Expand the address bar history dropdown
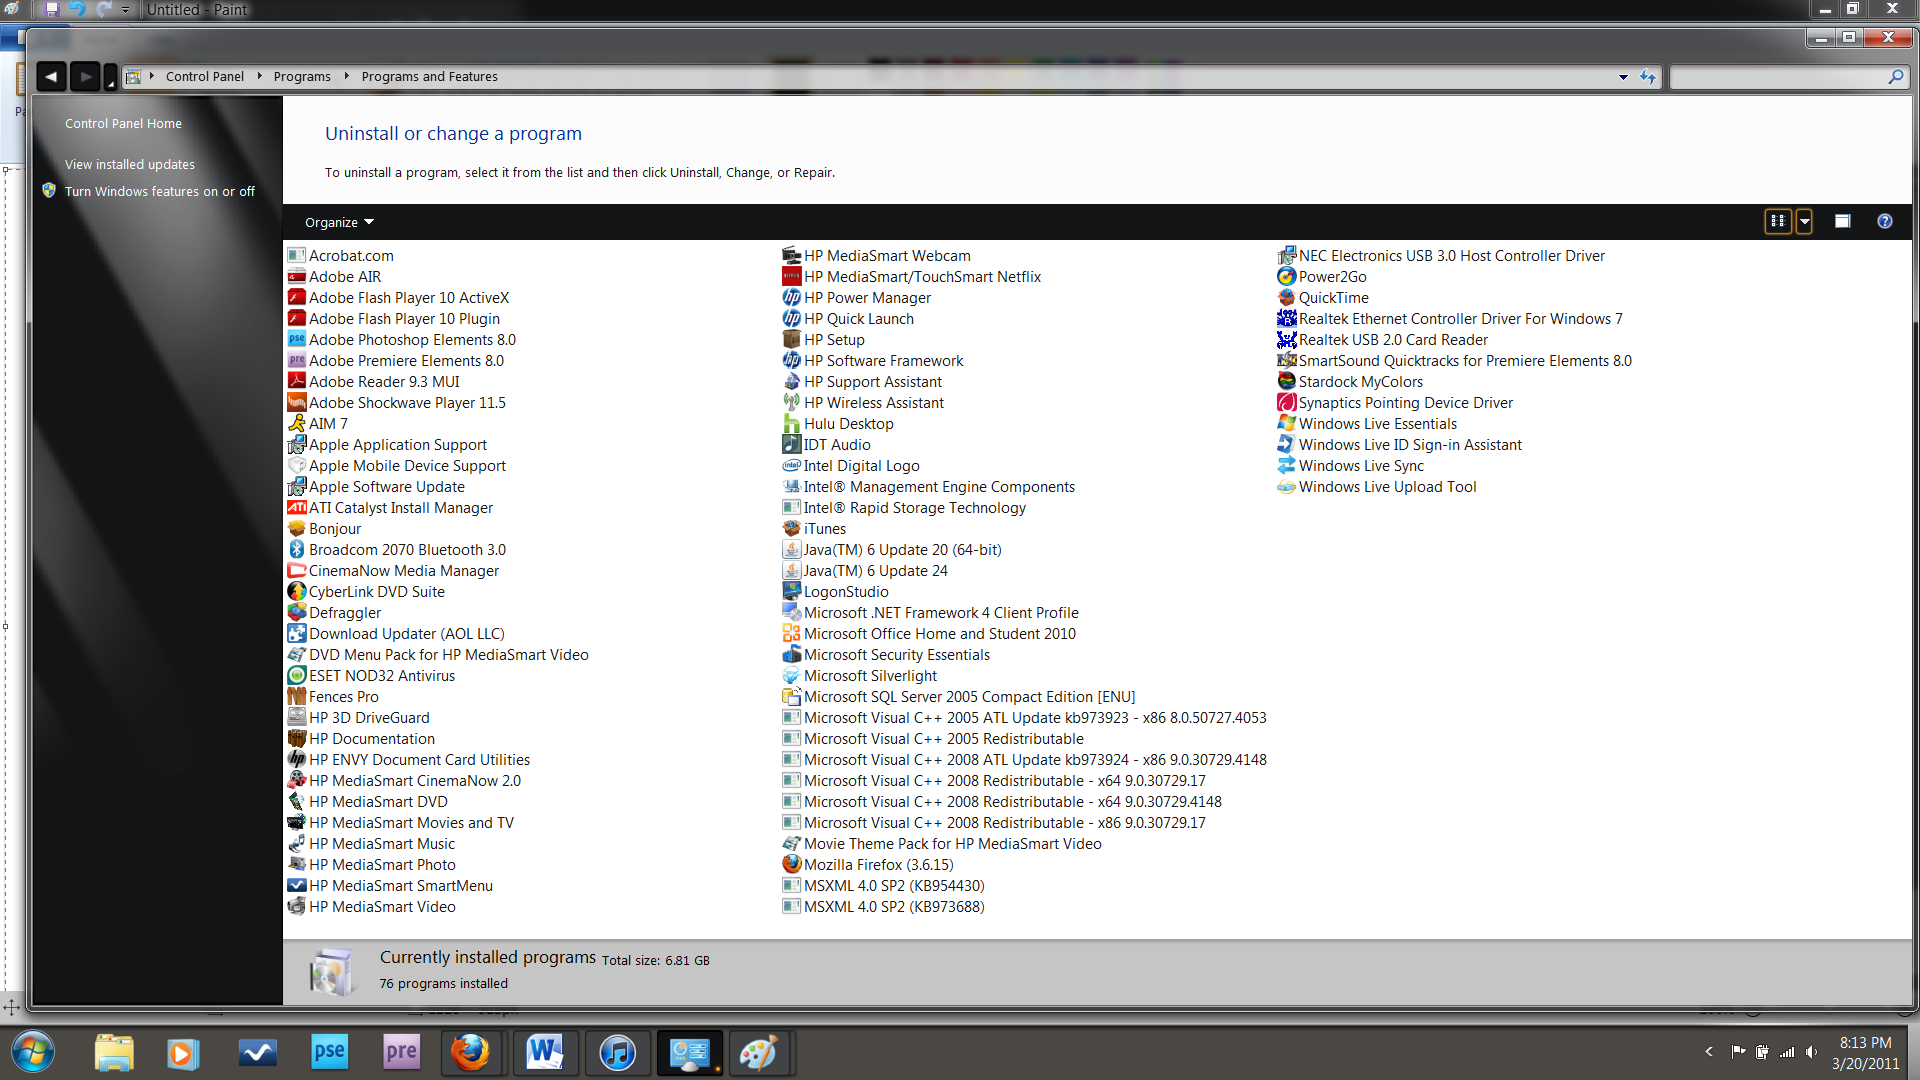Image resolution: width=1920 pixels, height=1080 pixels. coord(1623,77)
